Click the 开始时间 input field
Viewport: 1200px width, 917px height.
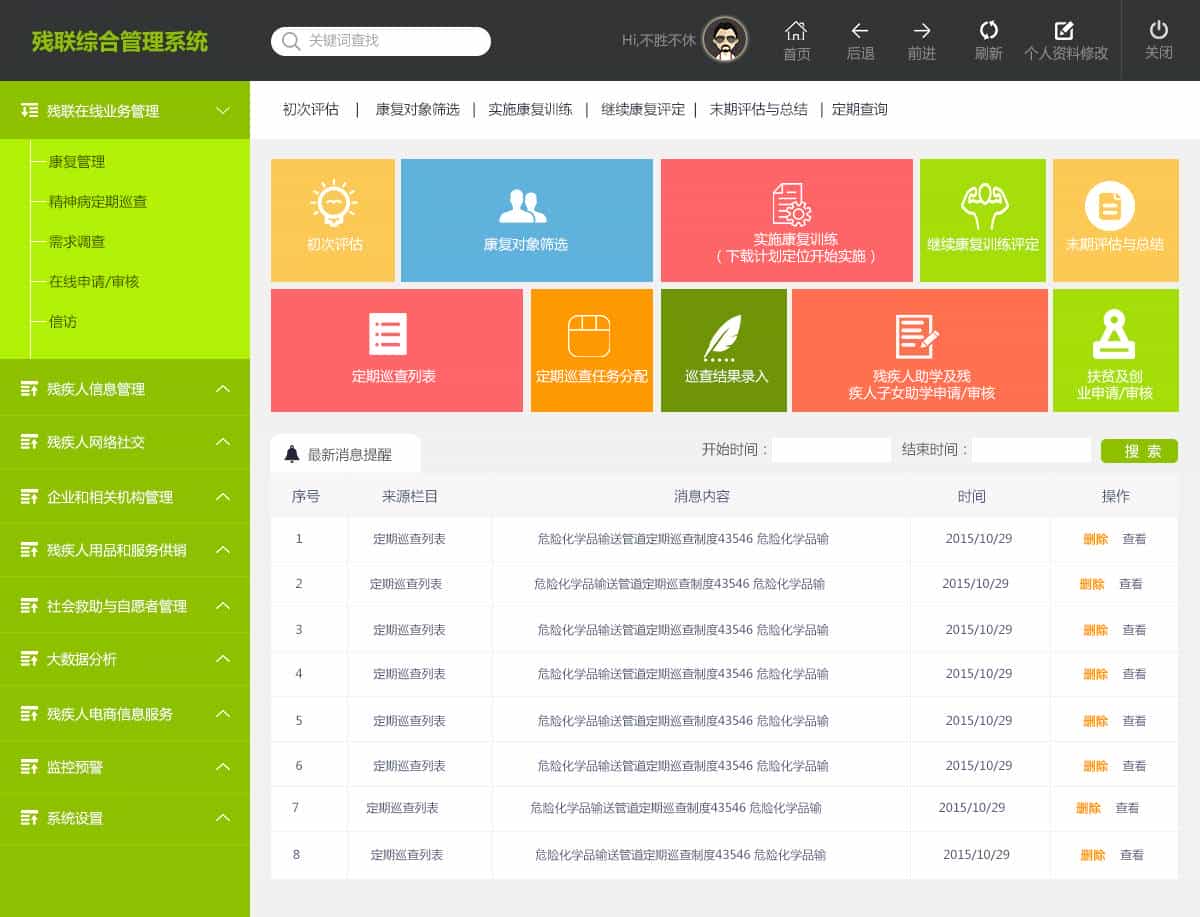(x=831, y=450)
